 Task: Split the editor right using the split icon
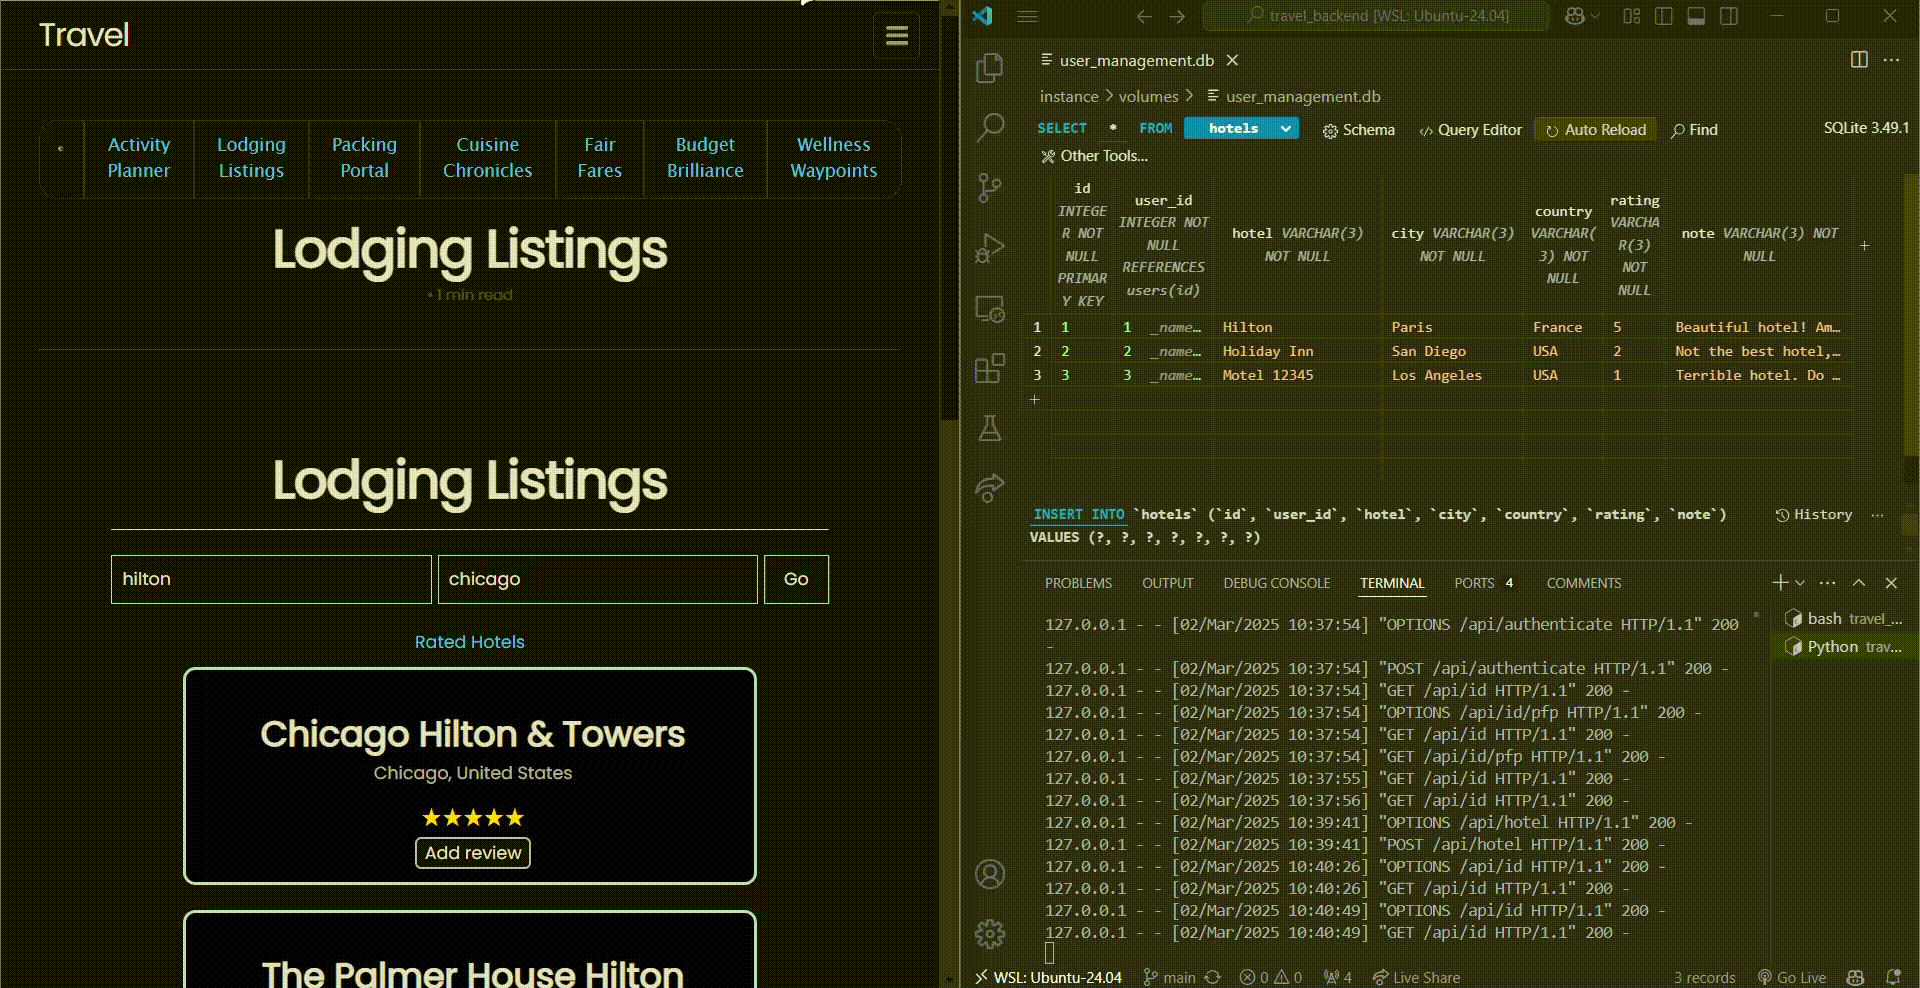pos(1859,60)
